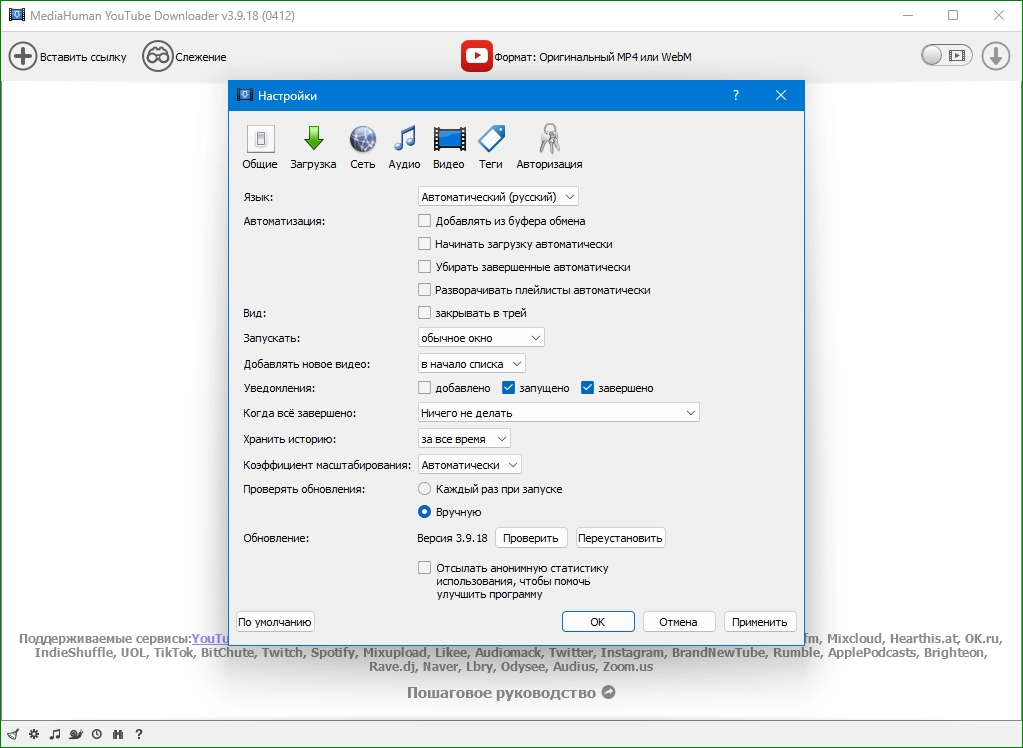This screenshot has width=1023, height=748.
Task: Open the Tracking binoculars toolbar icon
Action: coord(157,57)
